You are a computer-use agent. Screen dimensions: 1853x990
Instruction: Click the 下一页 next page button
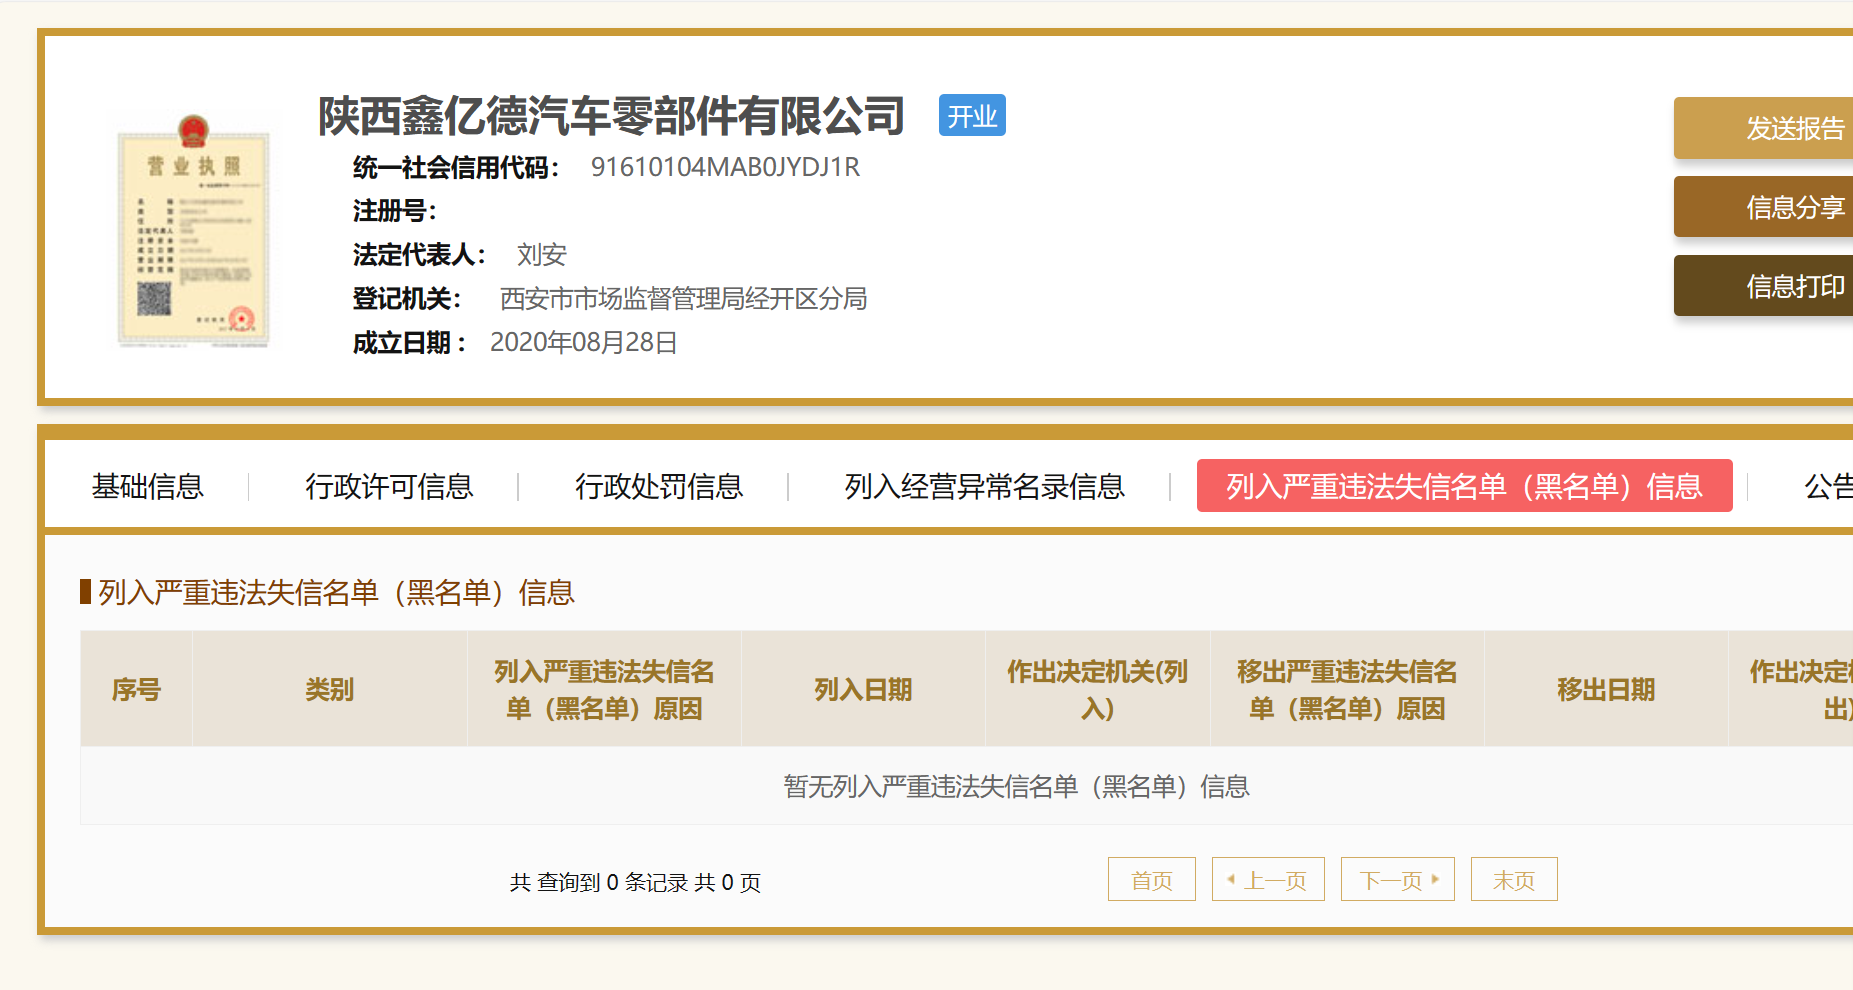coord(1398,880)
